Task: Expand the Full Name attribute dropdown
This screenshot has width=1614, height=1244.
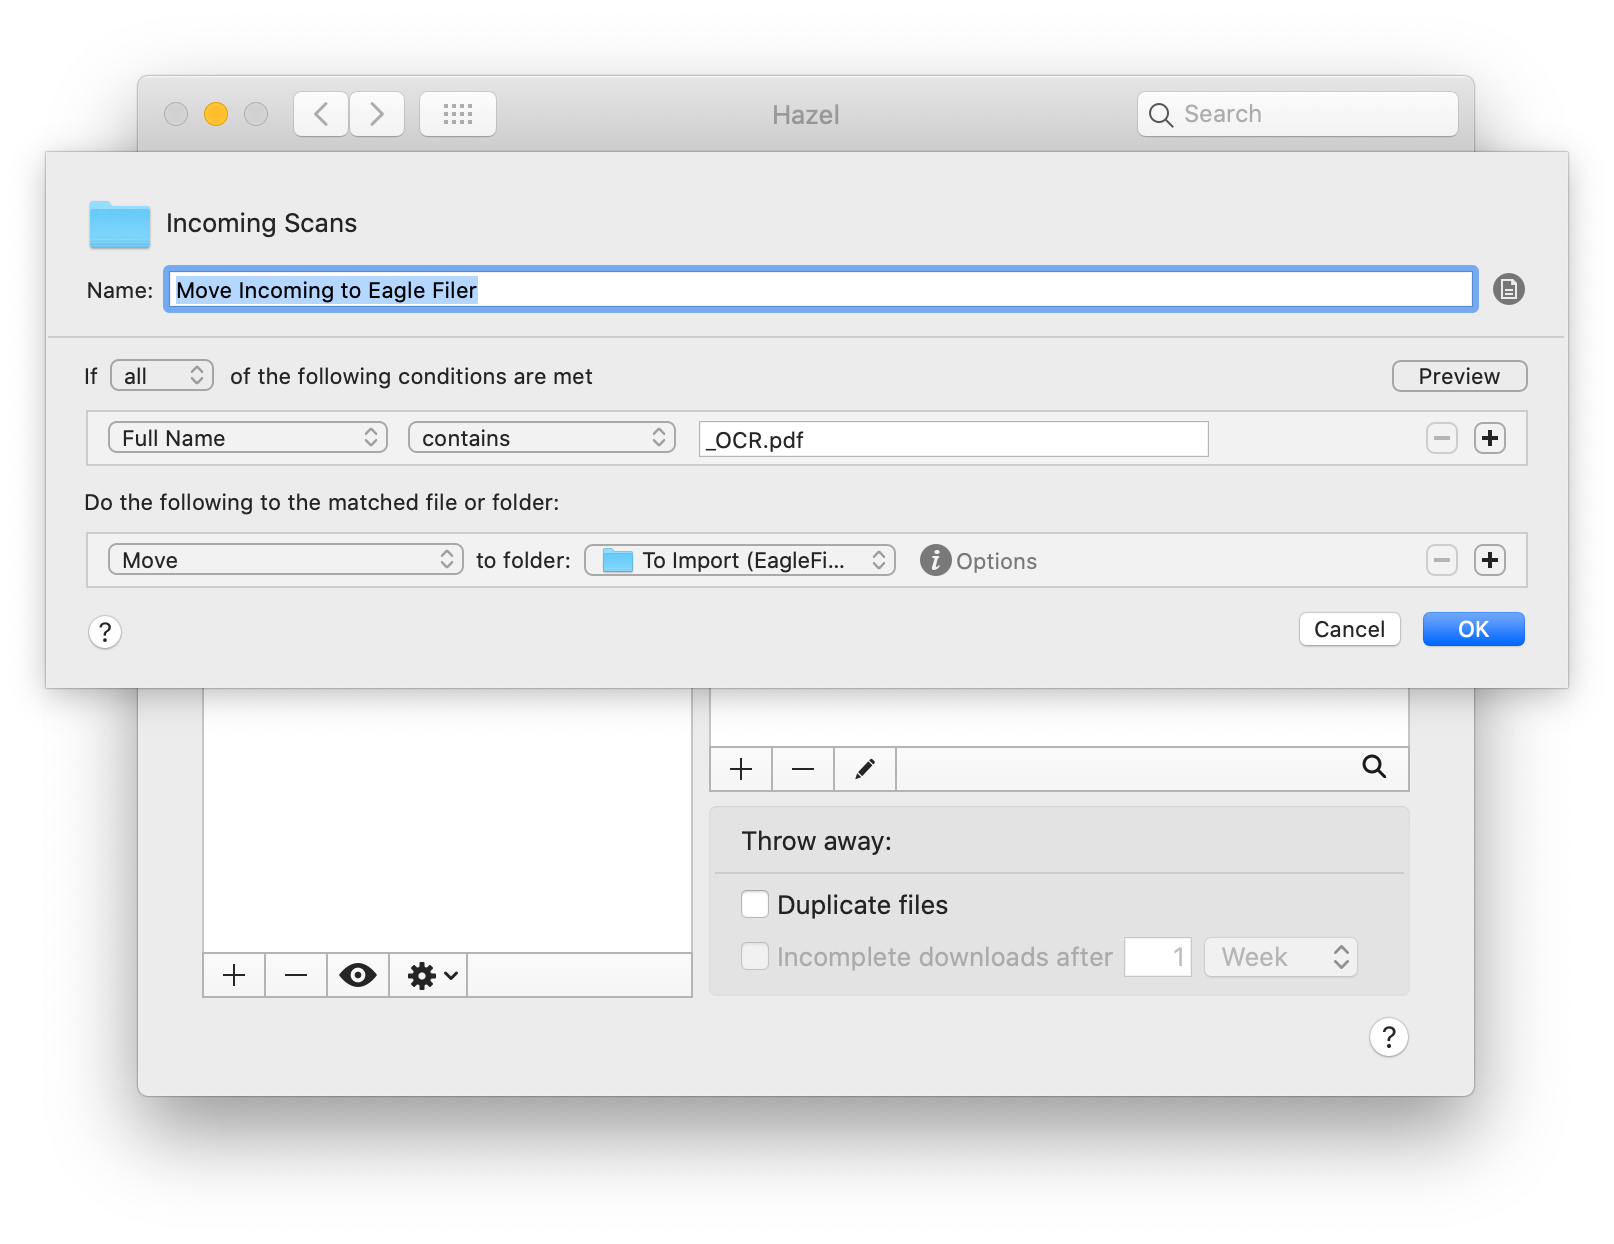Action: 248,438
